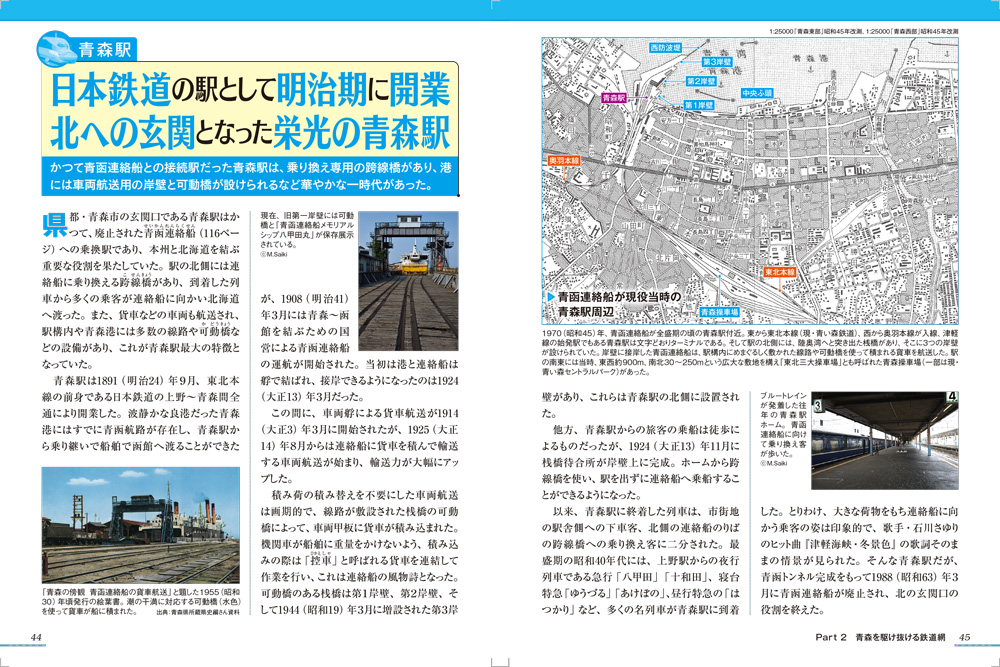1000x667 pixels.
Task: Select the headline line 北への玄関となった栄光の青森駅
Action: pyautogui.click(x=250, y=132)
